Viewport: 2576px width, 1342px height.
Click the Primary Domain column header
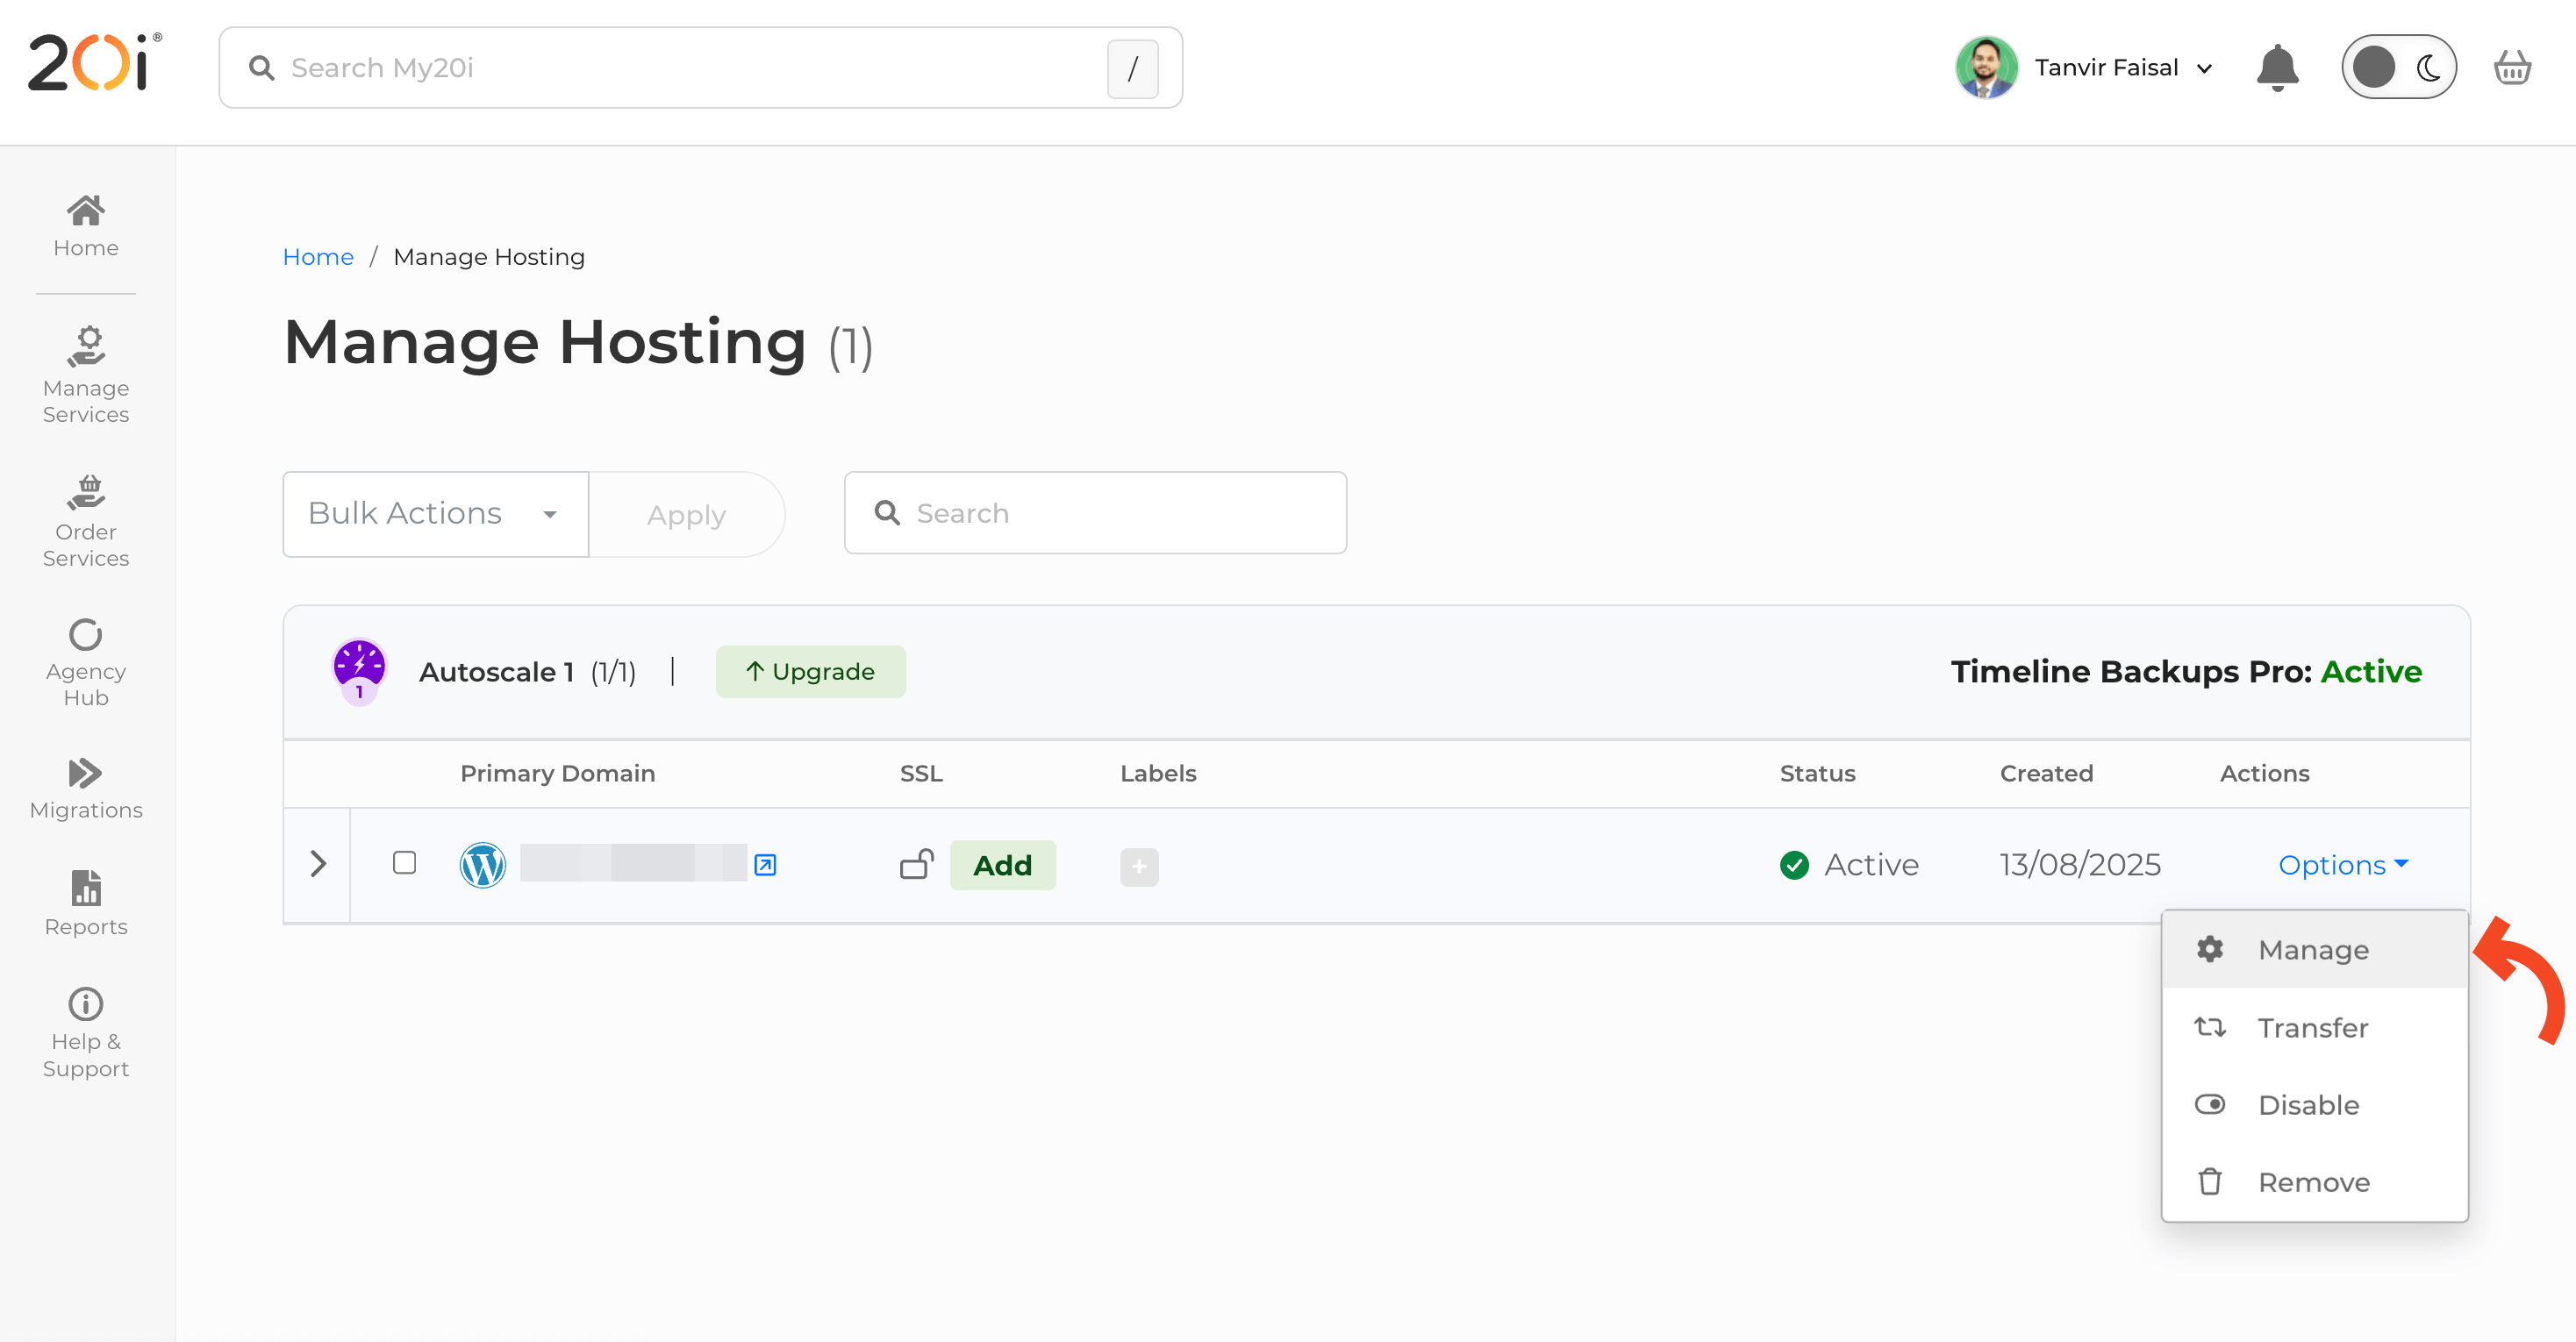point(557,773)
